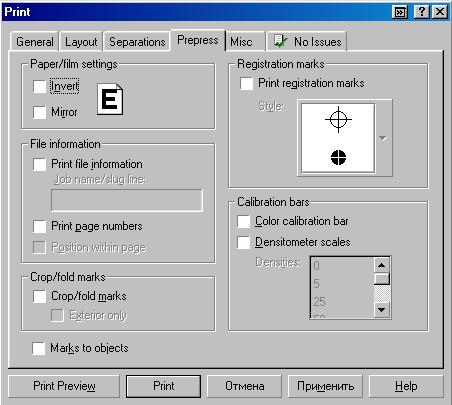
Task: Click the question mark help icon
Action: pyautogui.click(x=421, y=12)
